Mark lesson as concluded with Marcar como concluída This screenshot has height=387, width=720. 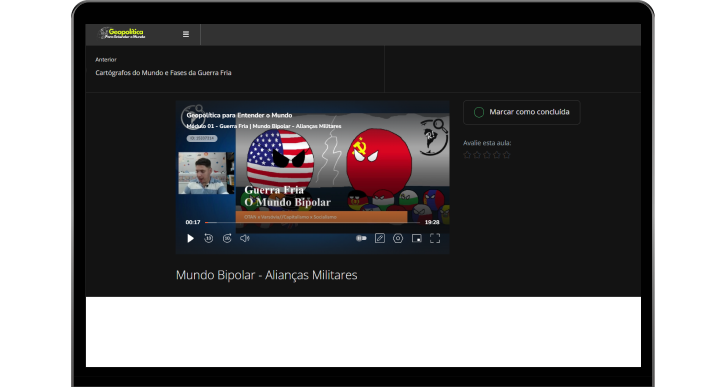pyautogui.click(x=522, y=112)
